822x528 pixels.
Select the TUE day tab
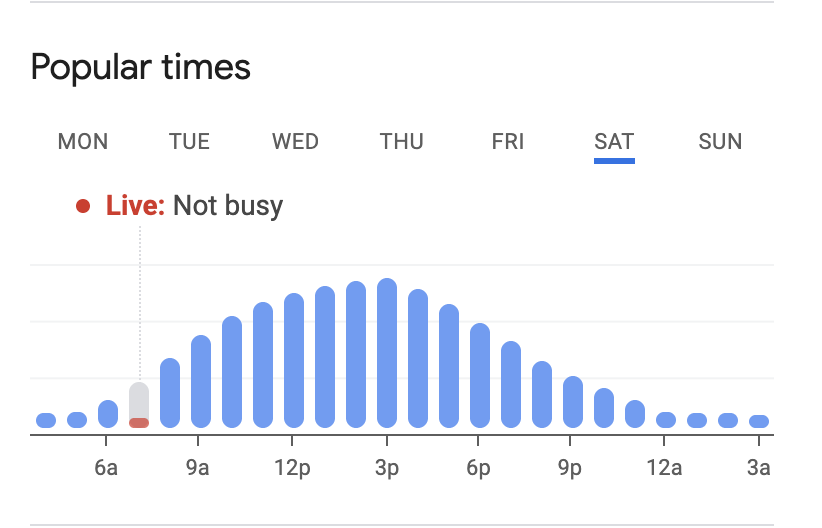pos(189,141)
